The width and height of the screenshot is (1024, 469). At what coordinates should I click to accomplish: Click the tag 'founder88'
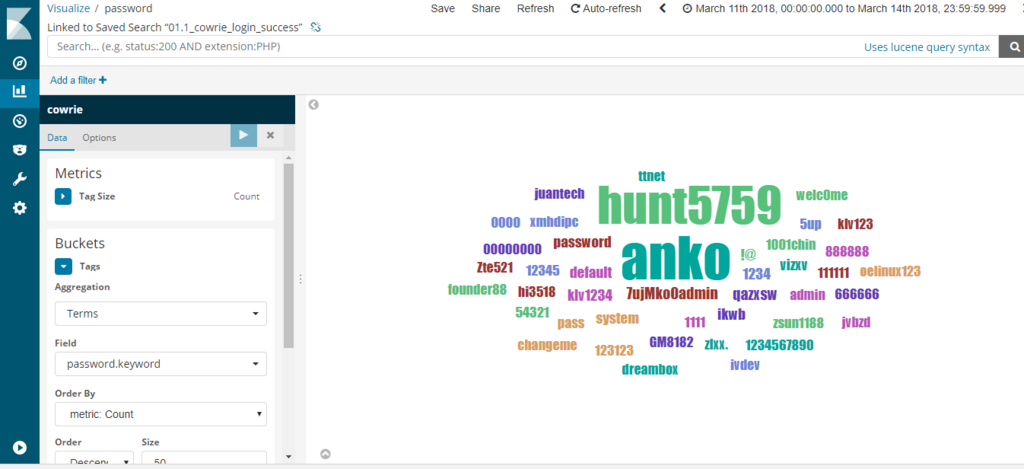pyautogui.click(x=477, y=289)
